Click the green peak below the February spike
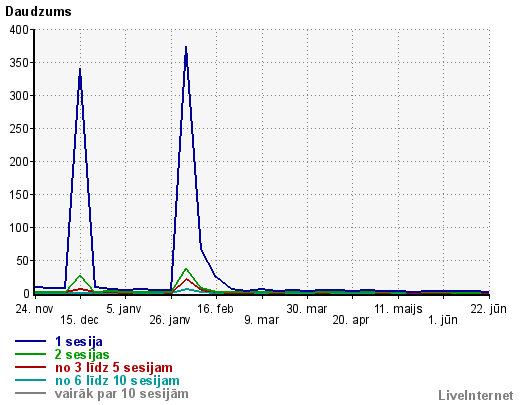Screen dimensions: 520x405 (186, 269)
